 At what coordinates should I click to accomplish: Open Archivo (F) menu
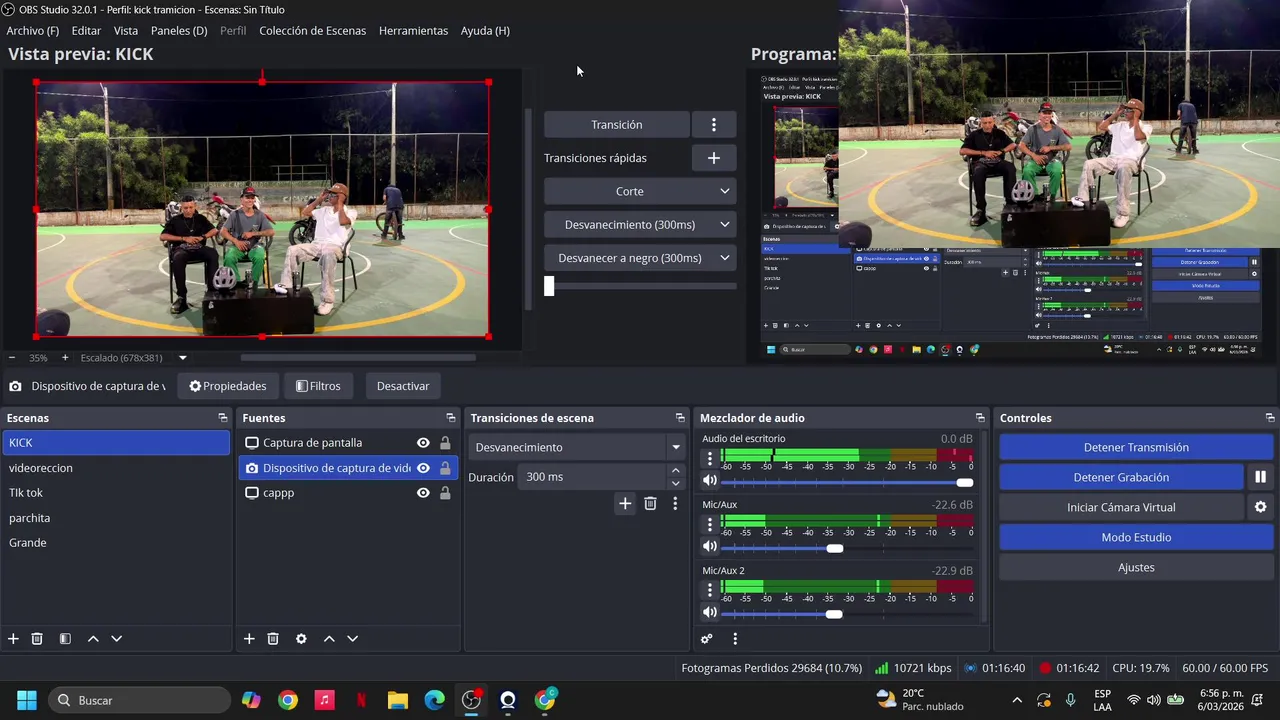[x=33, y=31]
